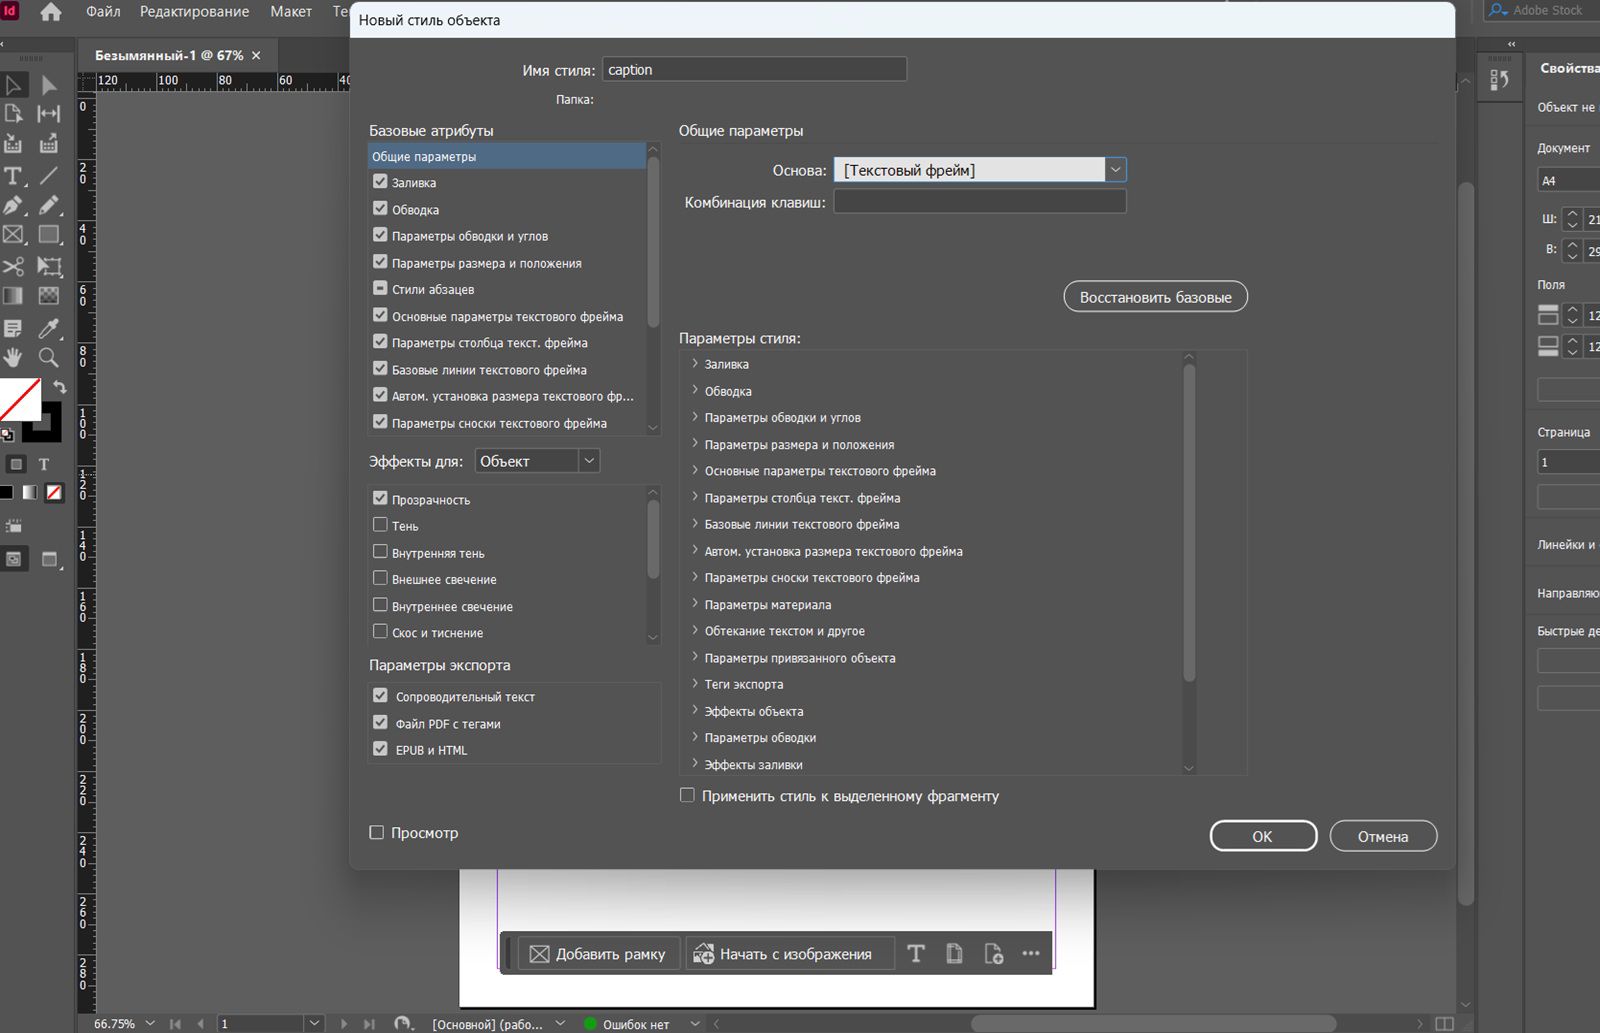Uncheck the Прозрачность checkbox
This screenshot has width=1600, height=1033.
pos(380,498)
